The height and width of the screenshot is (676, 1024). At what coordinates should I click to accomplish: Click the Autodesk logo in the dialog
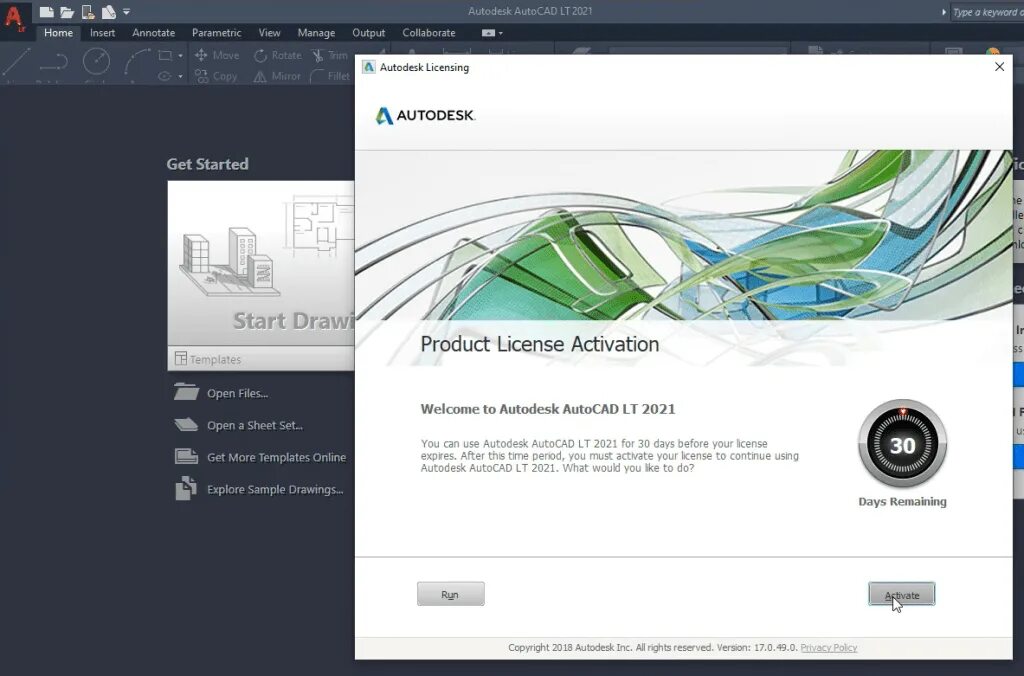[425, 116]
